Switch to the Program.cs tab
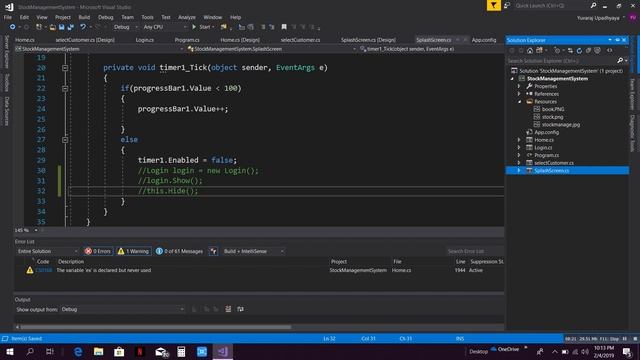This screenshot has width=640, height=360. tap(187, 40)
